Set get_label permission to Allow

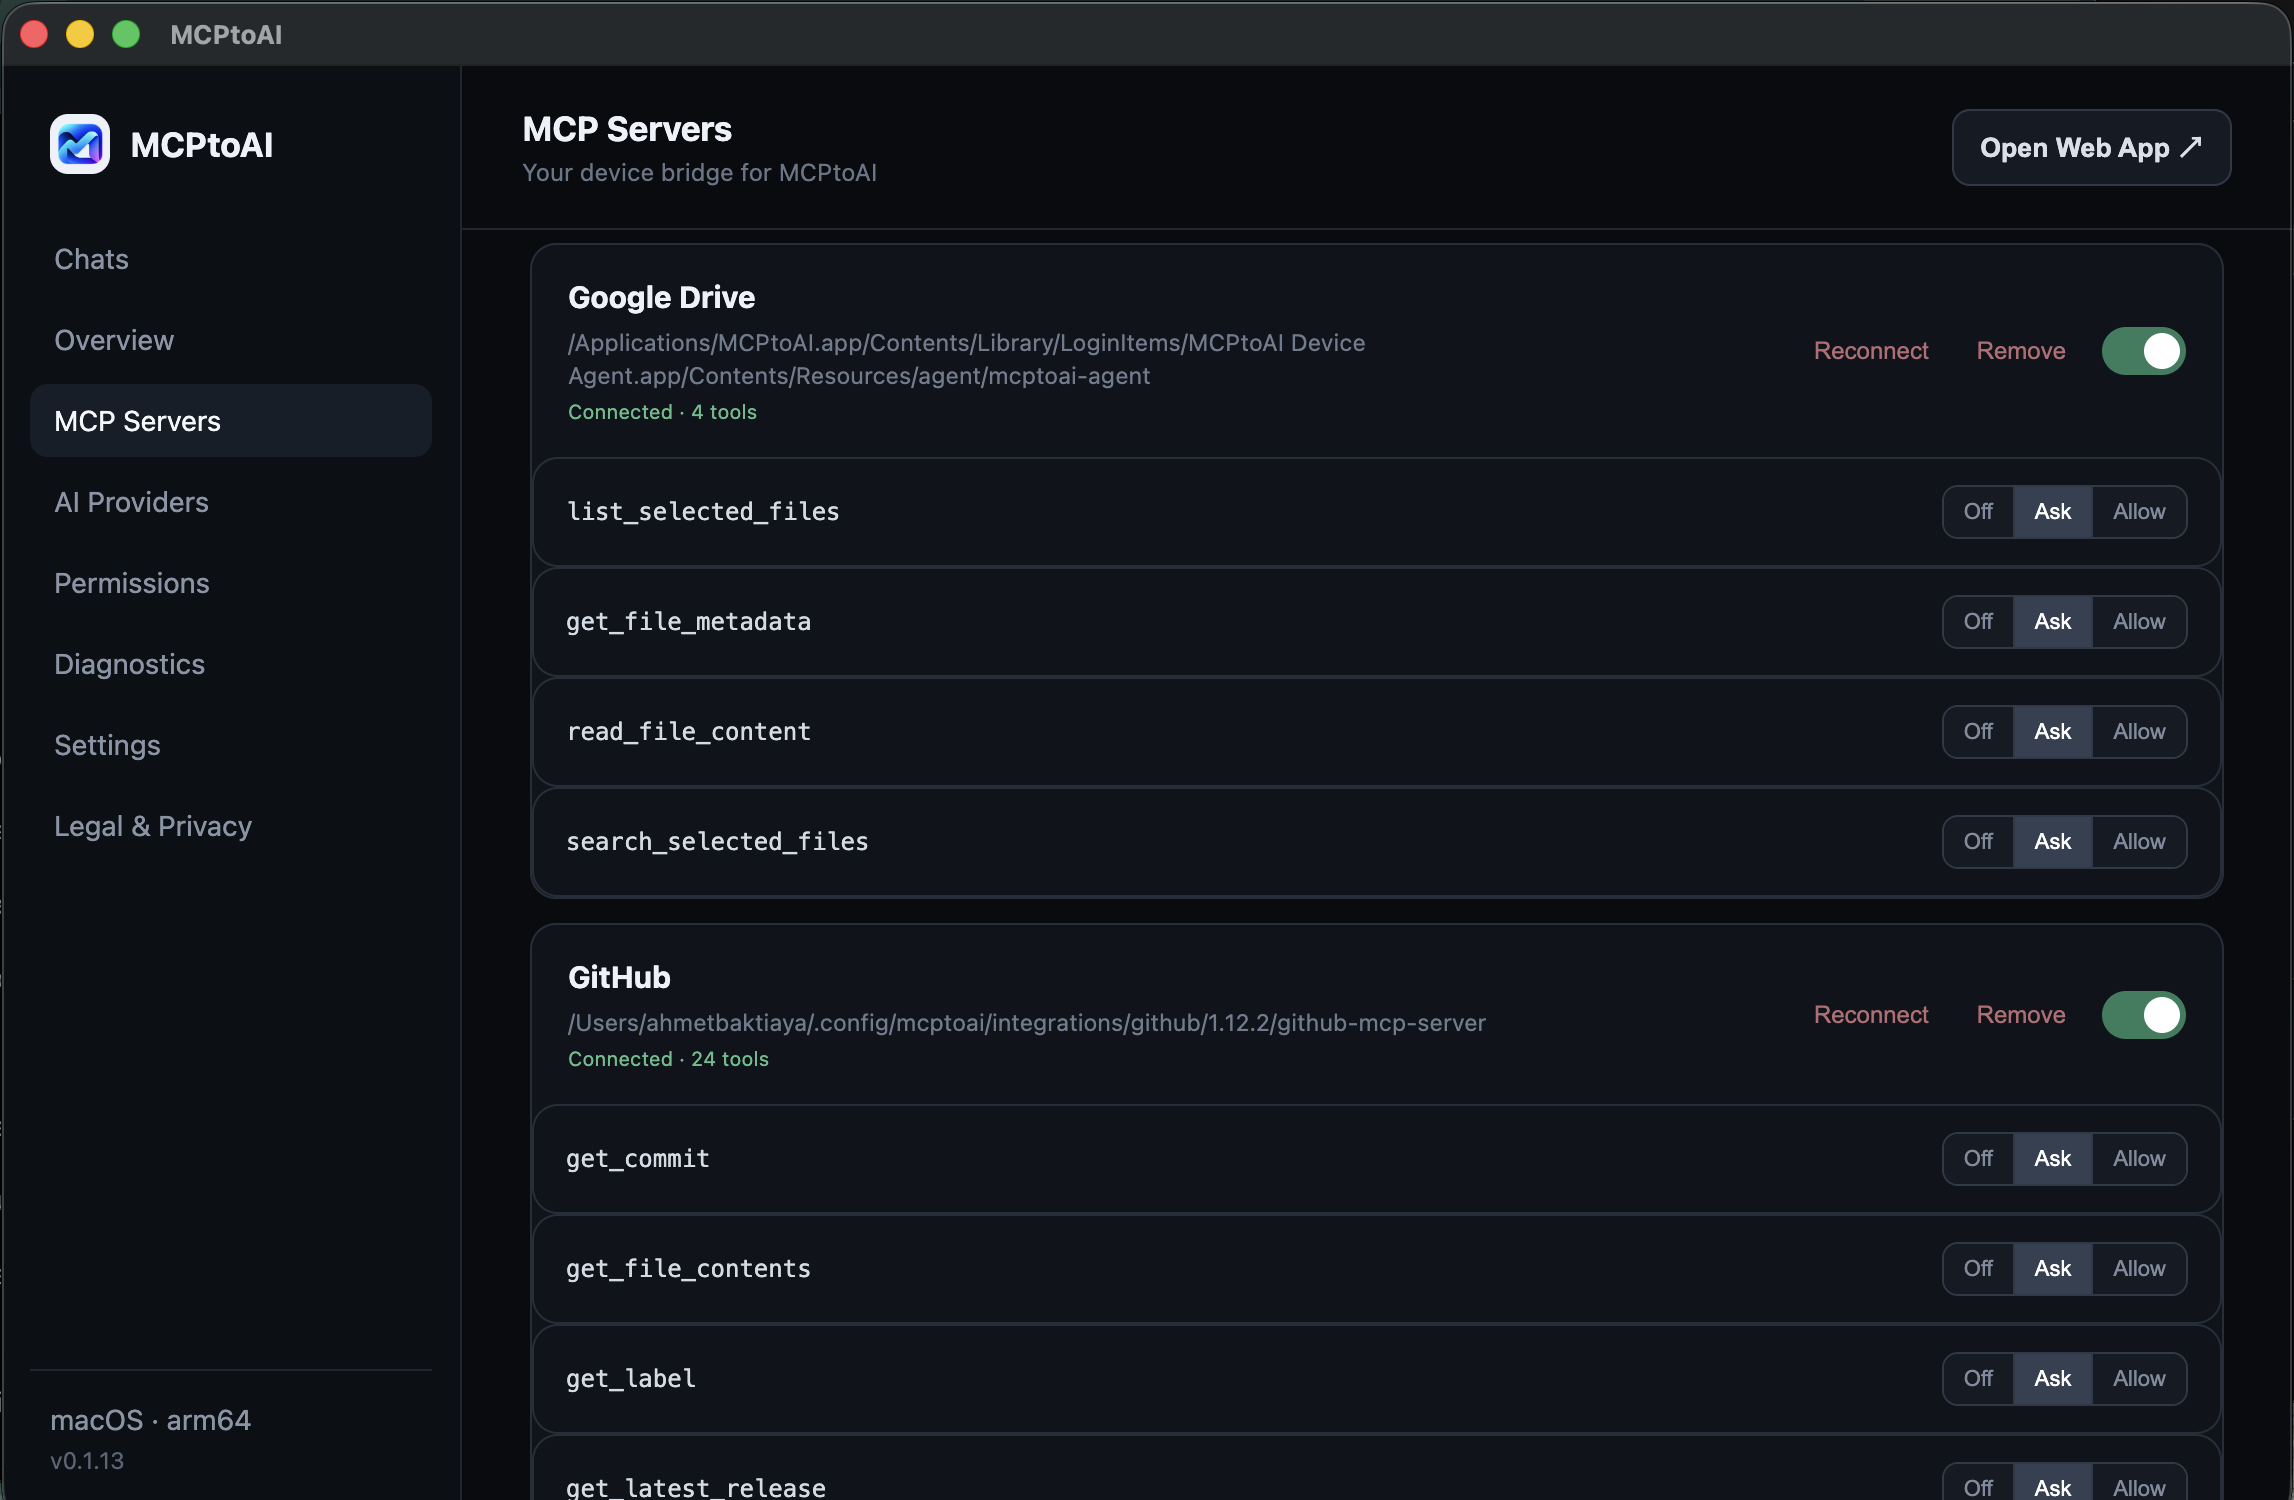tap(2139, 1379)
